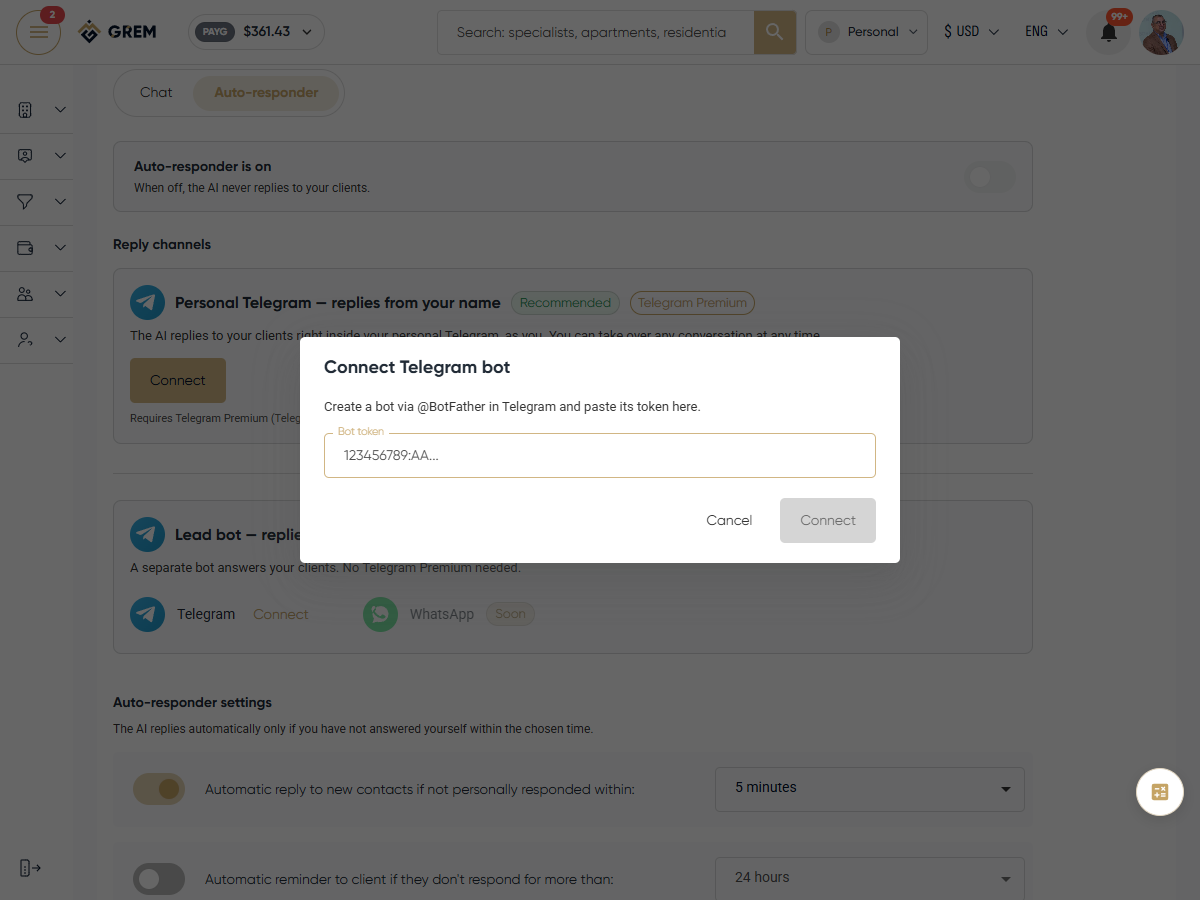
Task: Click the funnel filter icon in the sidebar
Action: 26,202
